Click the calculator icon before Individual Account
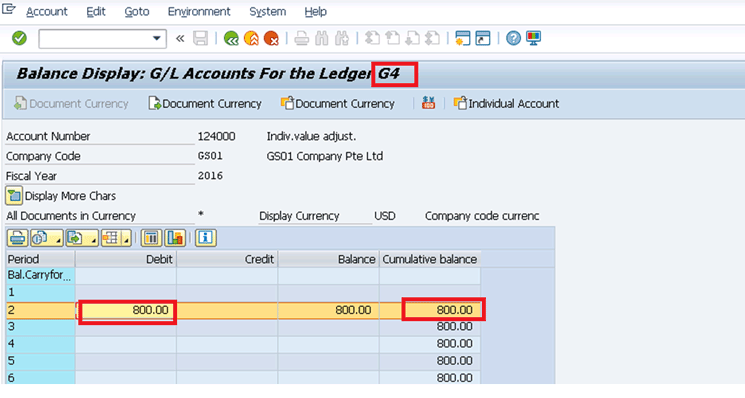The height and width of the screenshot is (398, 745). (428, 103)
